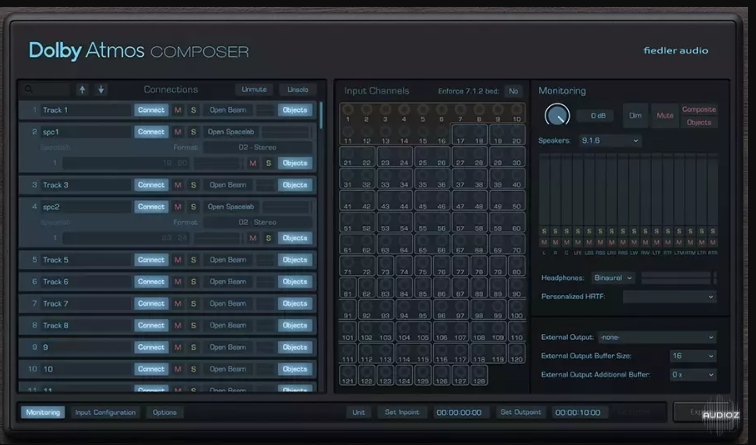
Task: Click the Track 5 name field
Action: coord(86,260)
